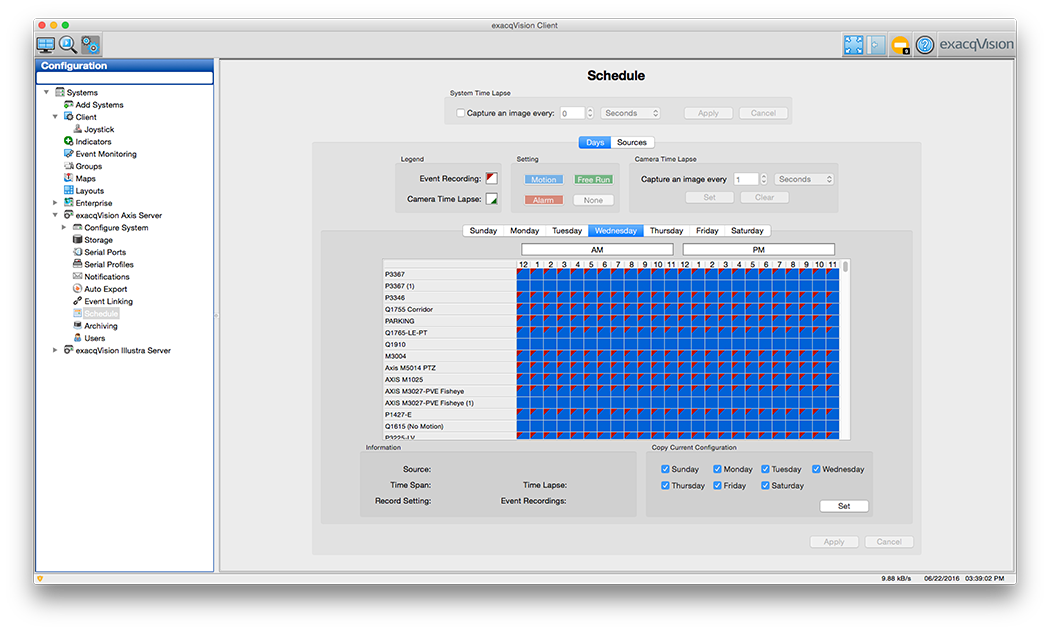Open the Live view monitor icon
The width and height of the screenshot is (1050, 631).
click(46, 44)
